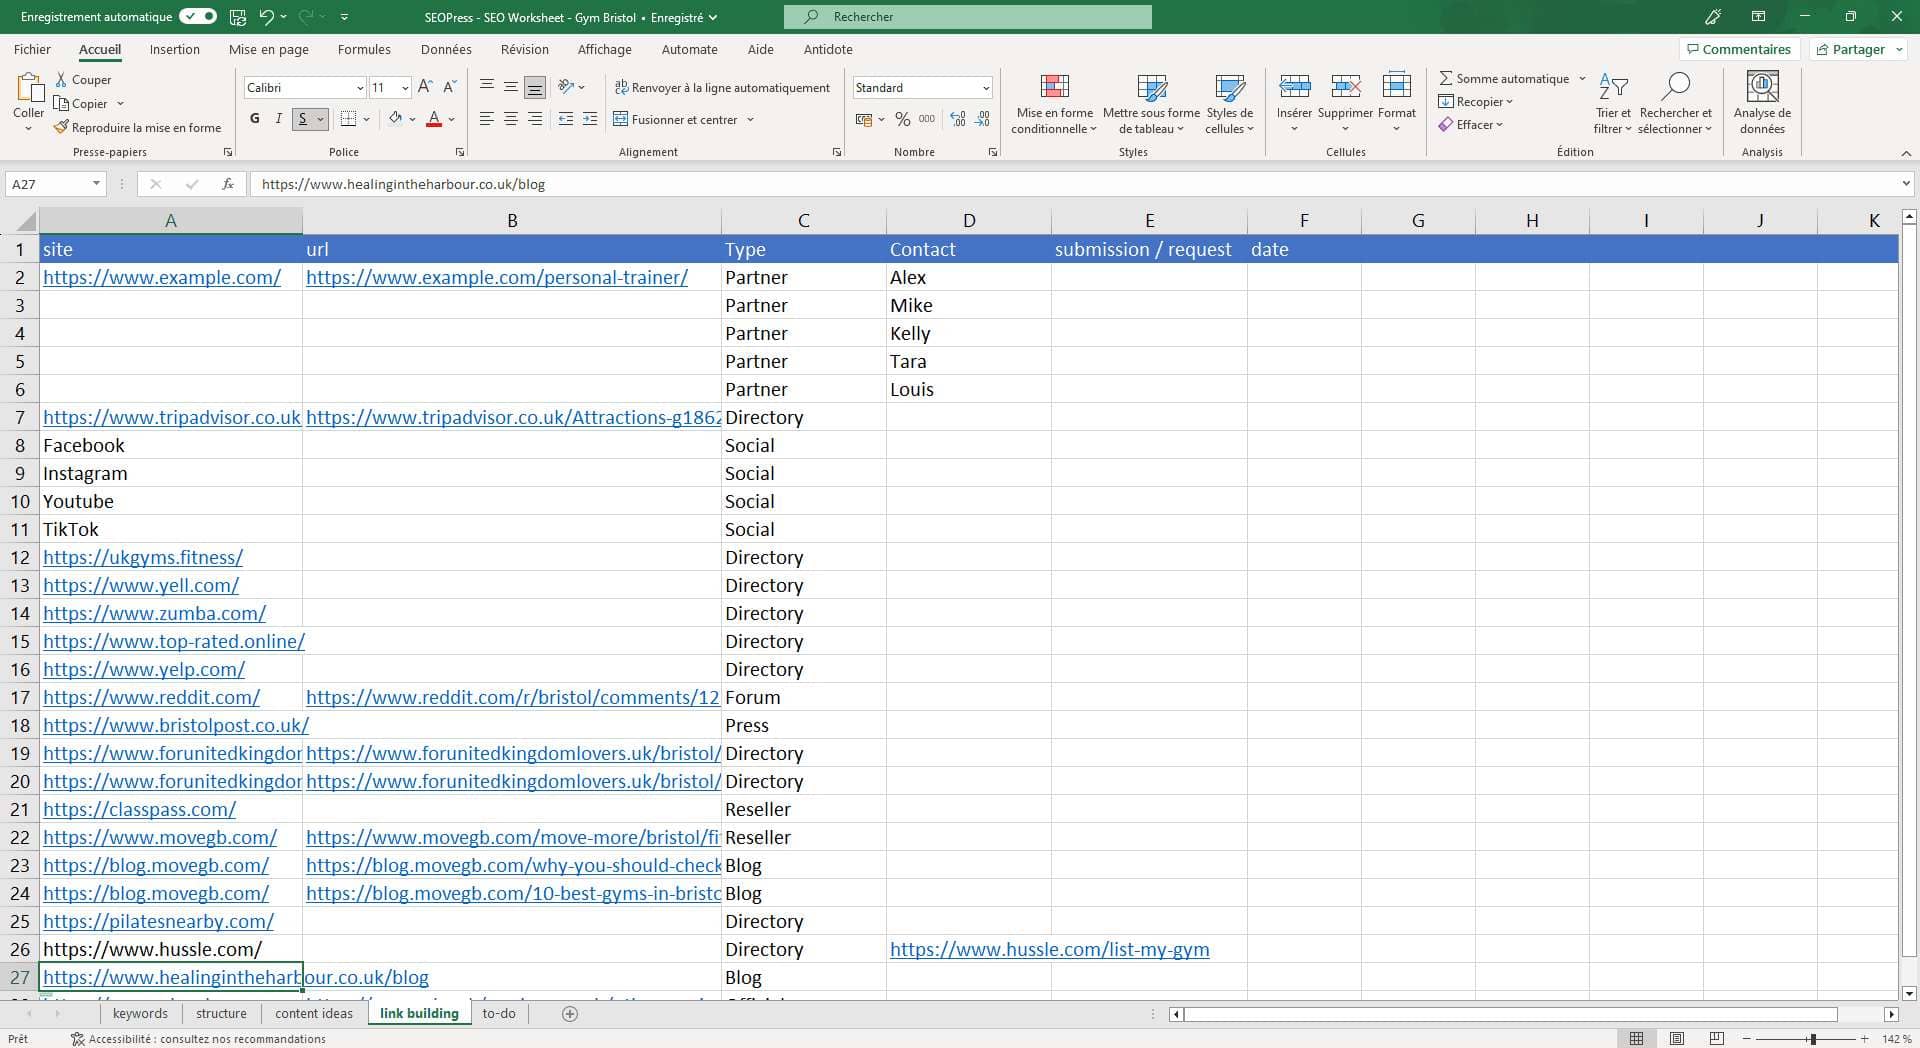Click the Mise en forme conditionnelle icon

(1054, 87)
